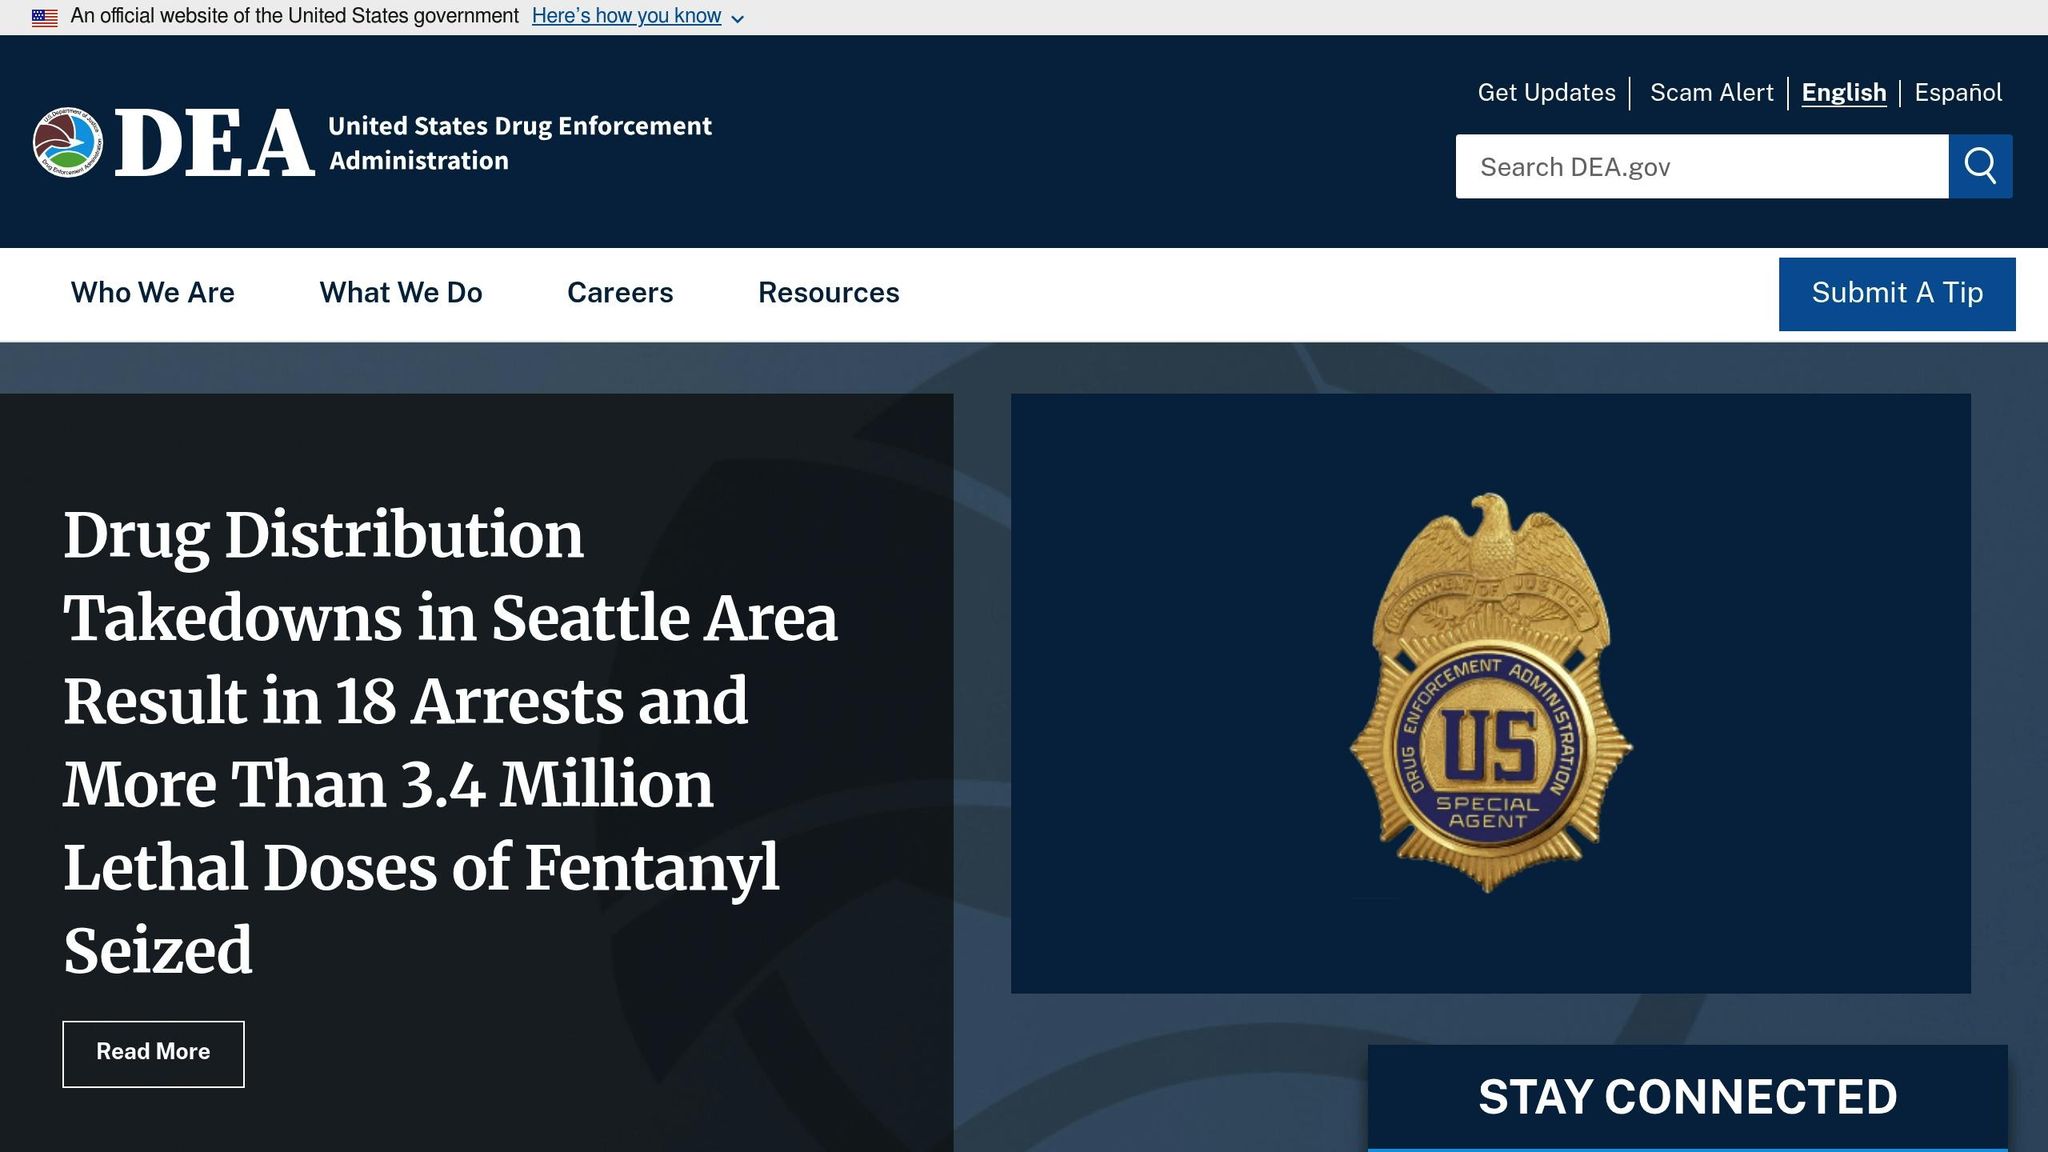Open the Who We Are menu

click(151, 293)
